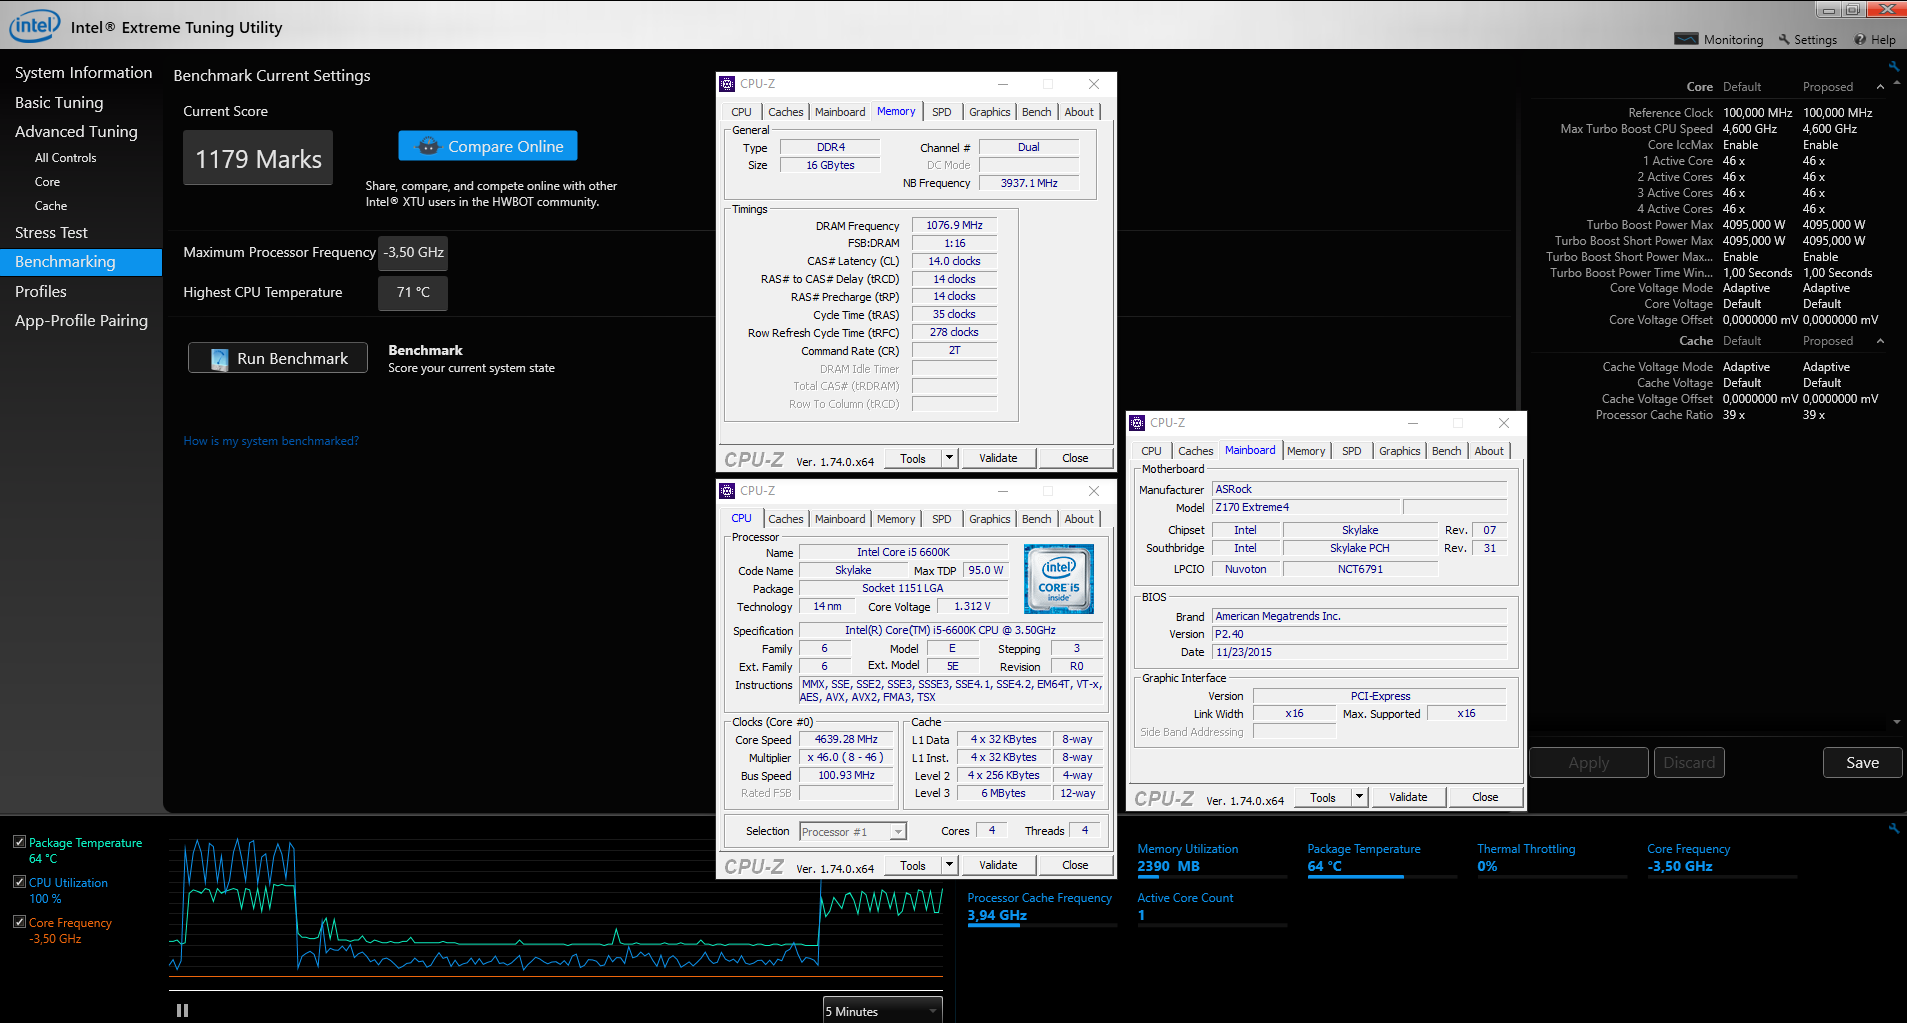
Task: Open 'How is my system benchmarked?' link
Action: pos(271,441)
